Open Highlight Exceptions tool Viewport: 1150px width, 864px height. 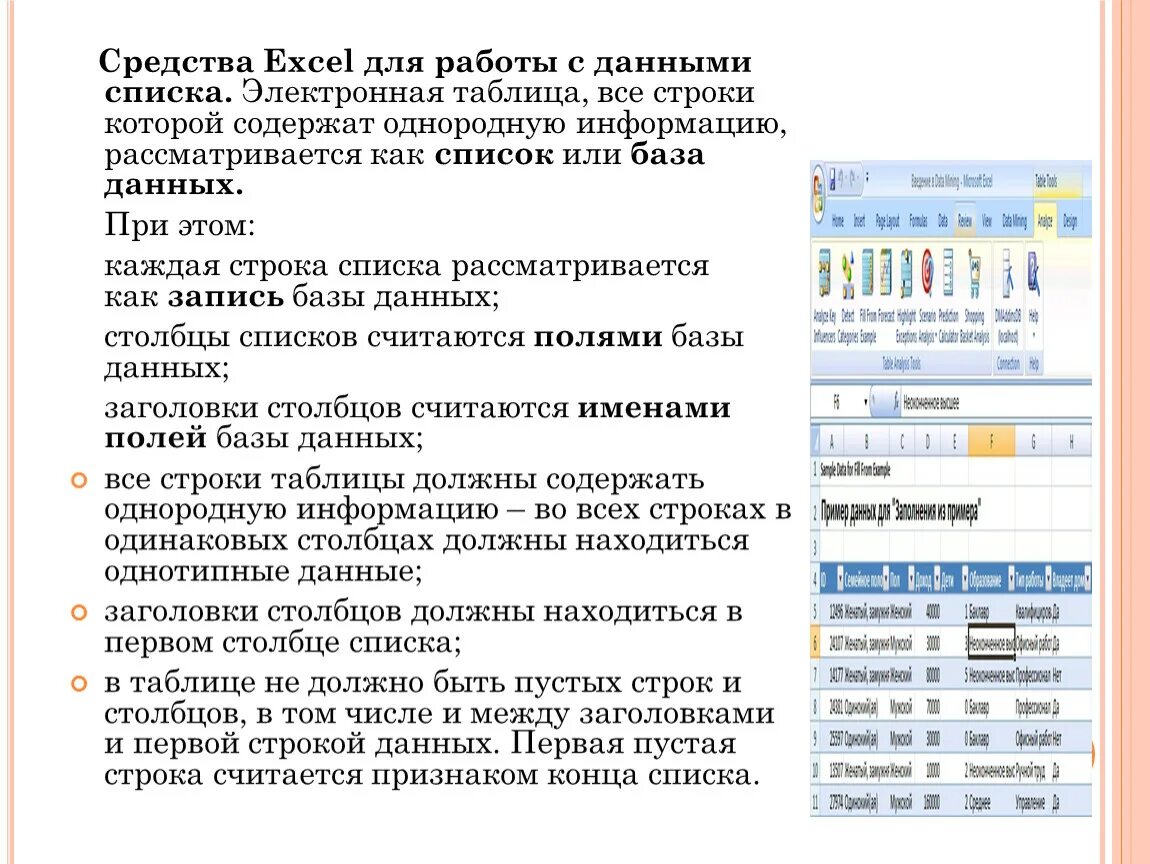click(907, 297)
